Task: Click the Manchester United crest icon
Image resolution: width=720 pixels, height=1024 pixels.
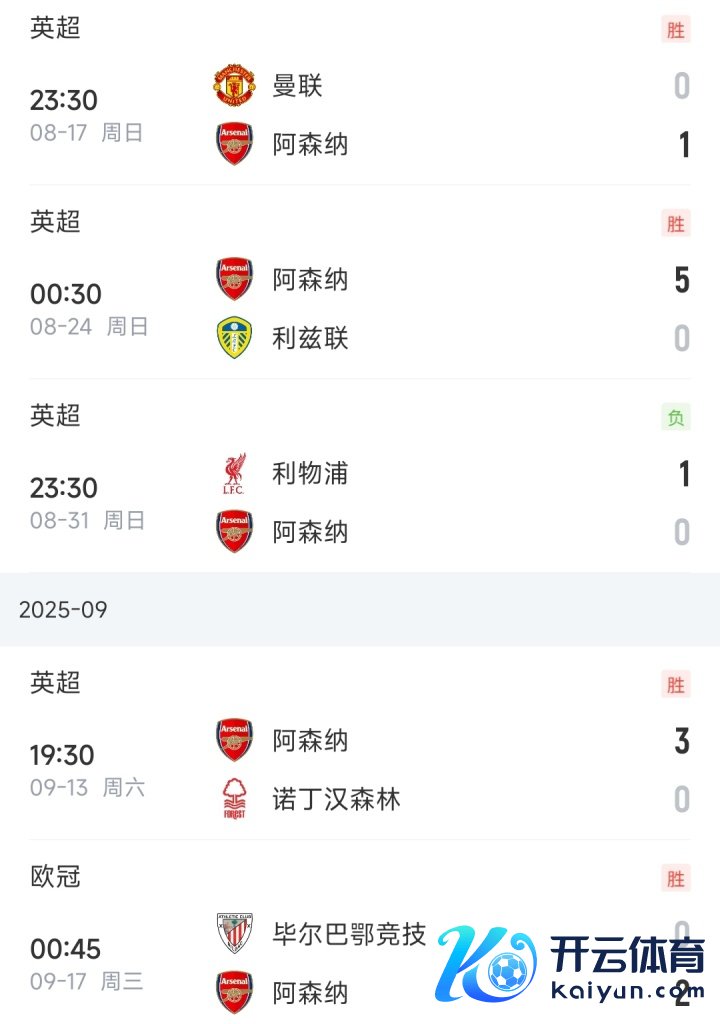Action: click(x=234, y=86)
